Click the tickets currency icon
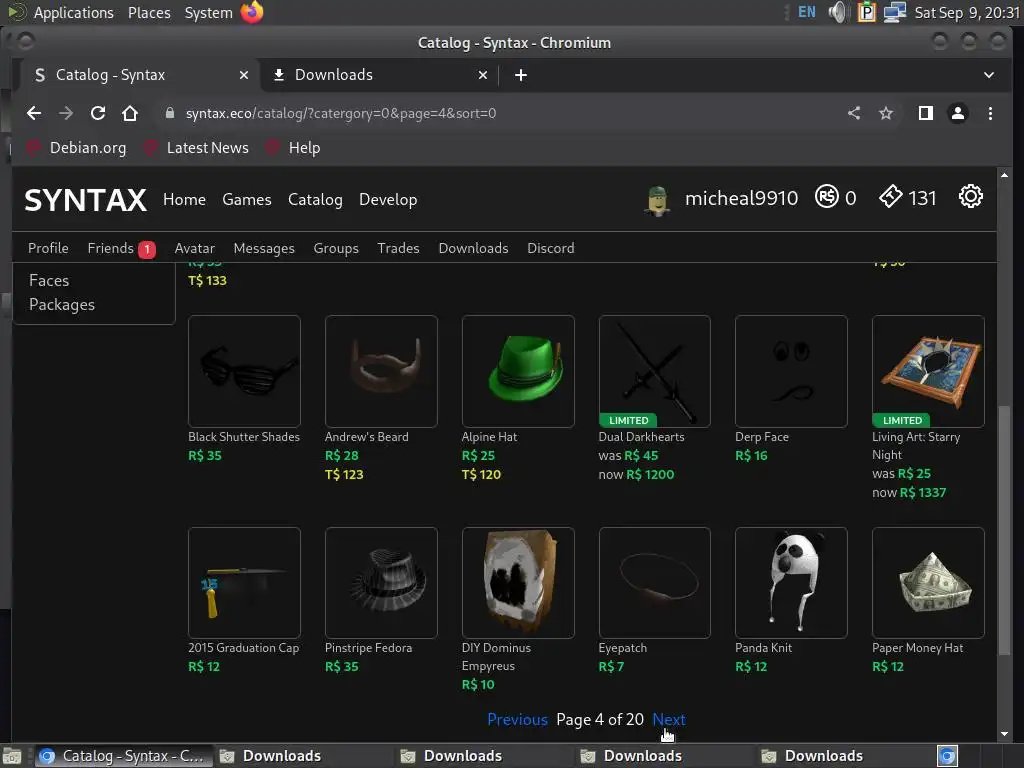The height and width of the screenshot is (768, 1024). (891, 196)
